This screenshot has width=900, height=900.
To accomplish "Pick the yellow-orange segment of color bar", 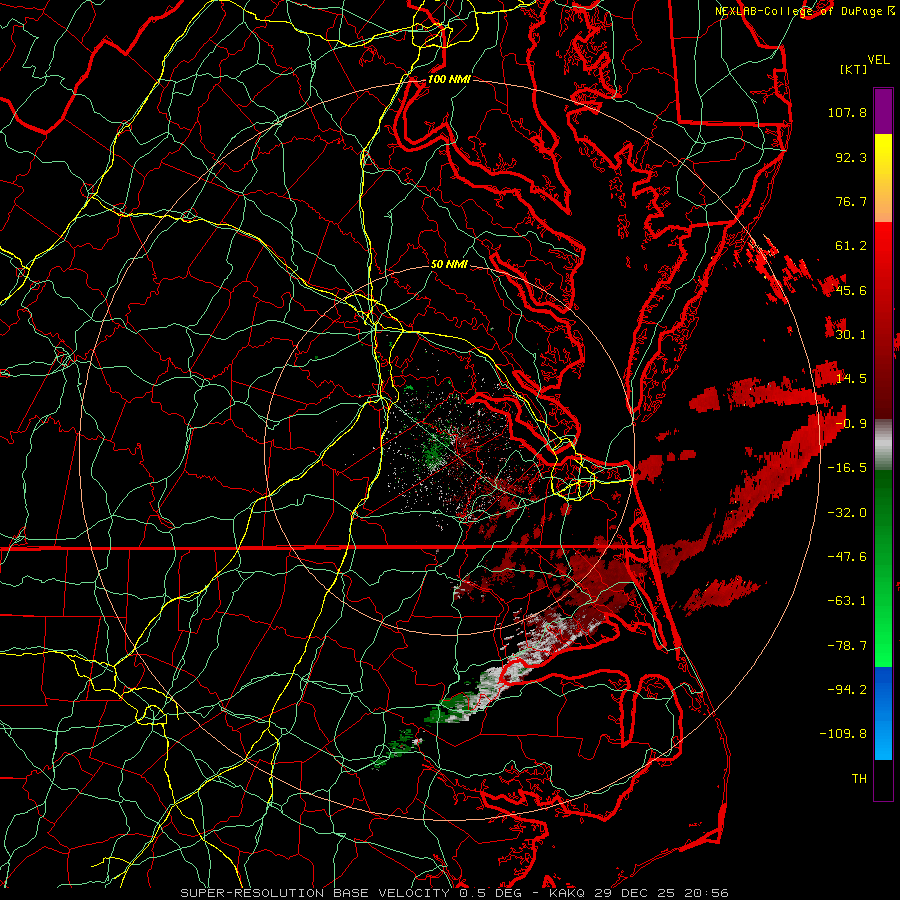I will 883,178.
